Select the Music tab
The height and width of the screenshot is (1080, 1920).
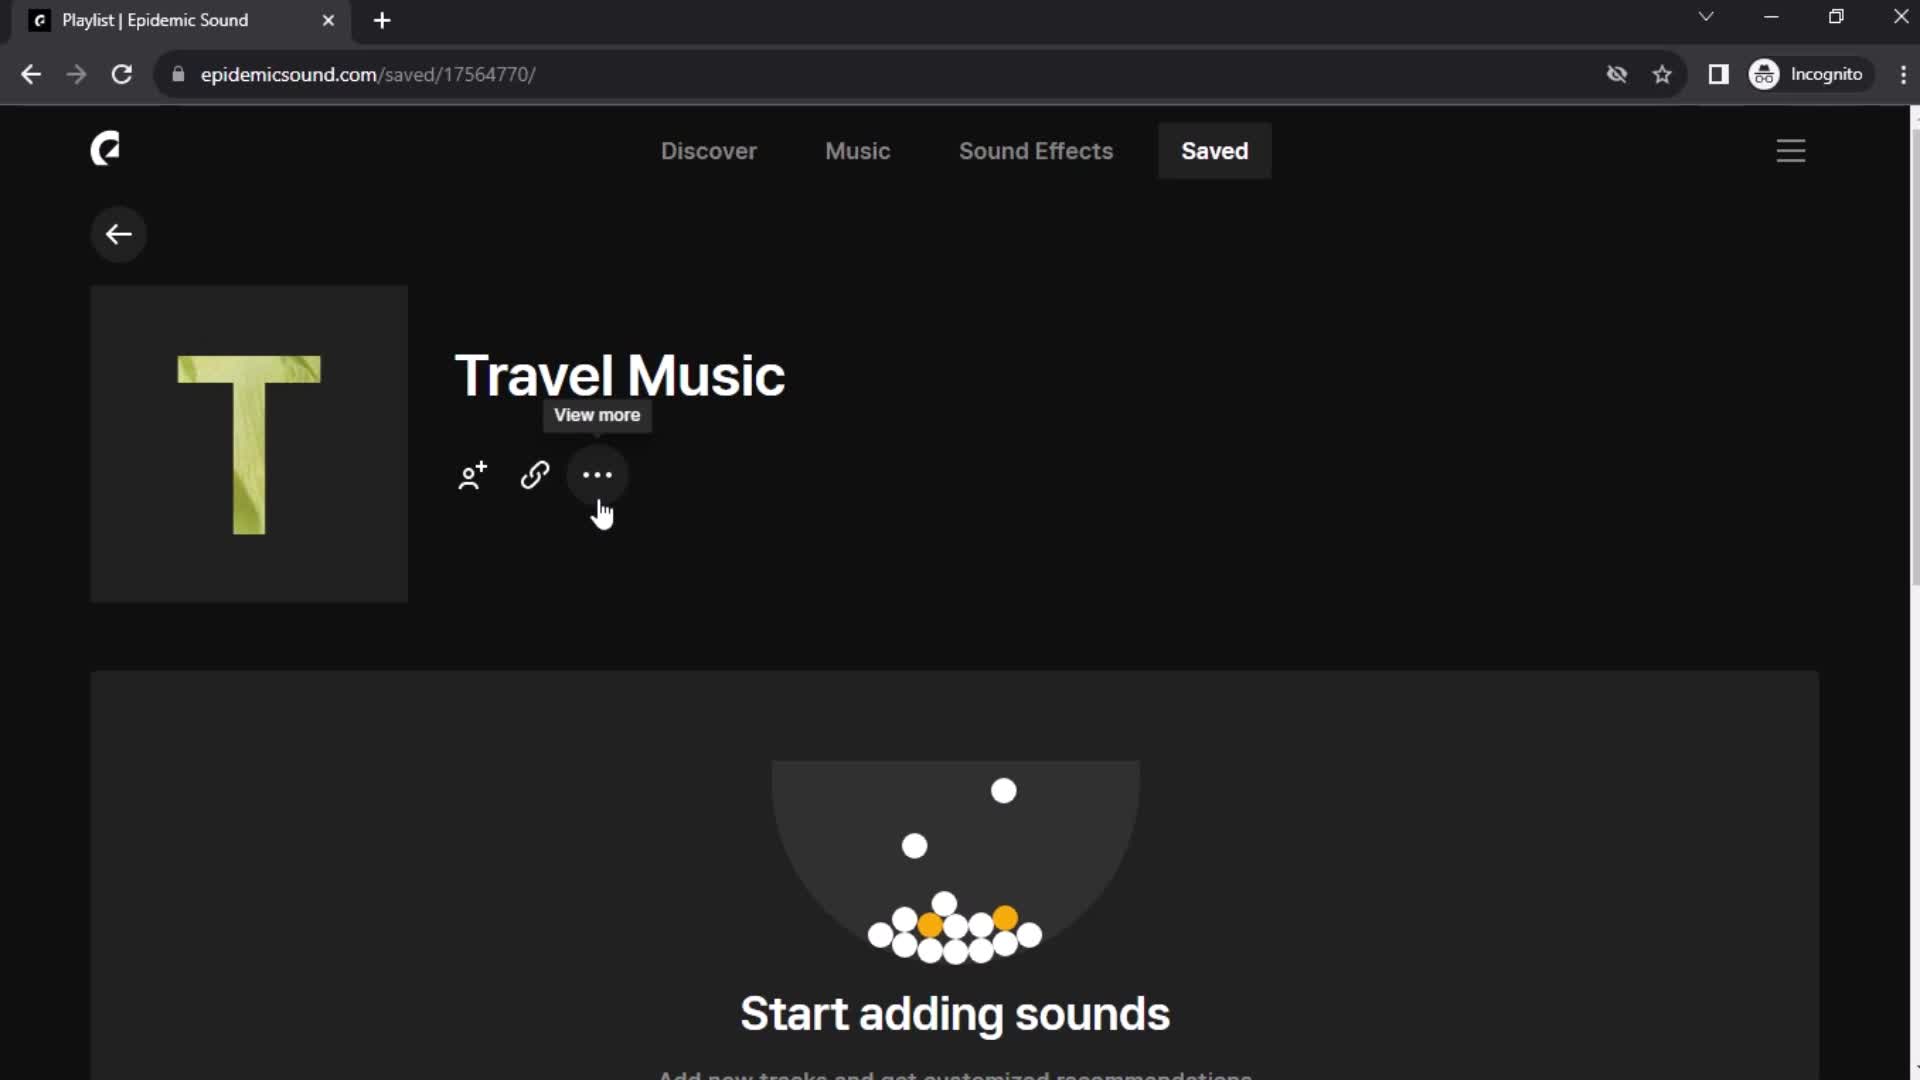tap(857, 150)
